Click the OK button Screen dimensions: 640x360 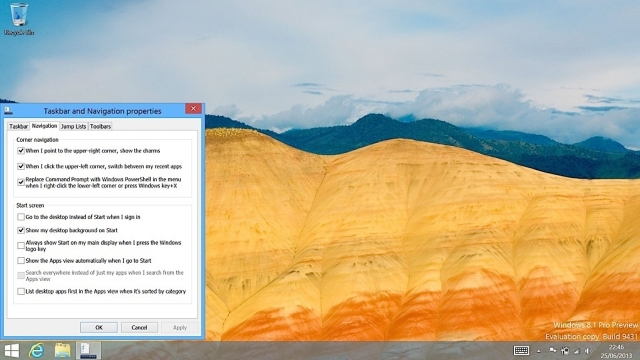[x=99, y=328]
